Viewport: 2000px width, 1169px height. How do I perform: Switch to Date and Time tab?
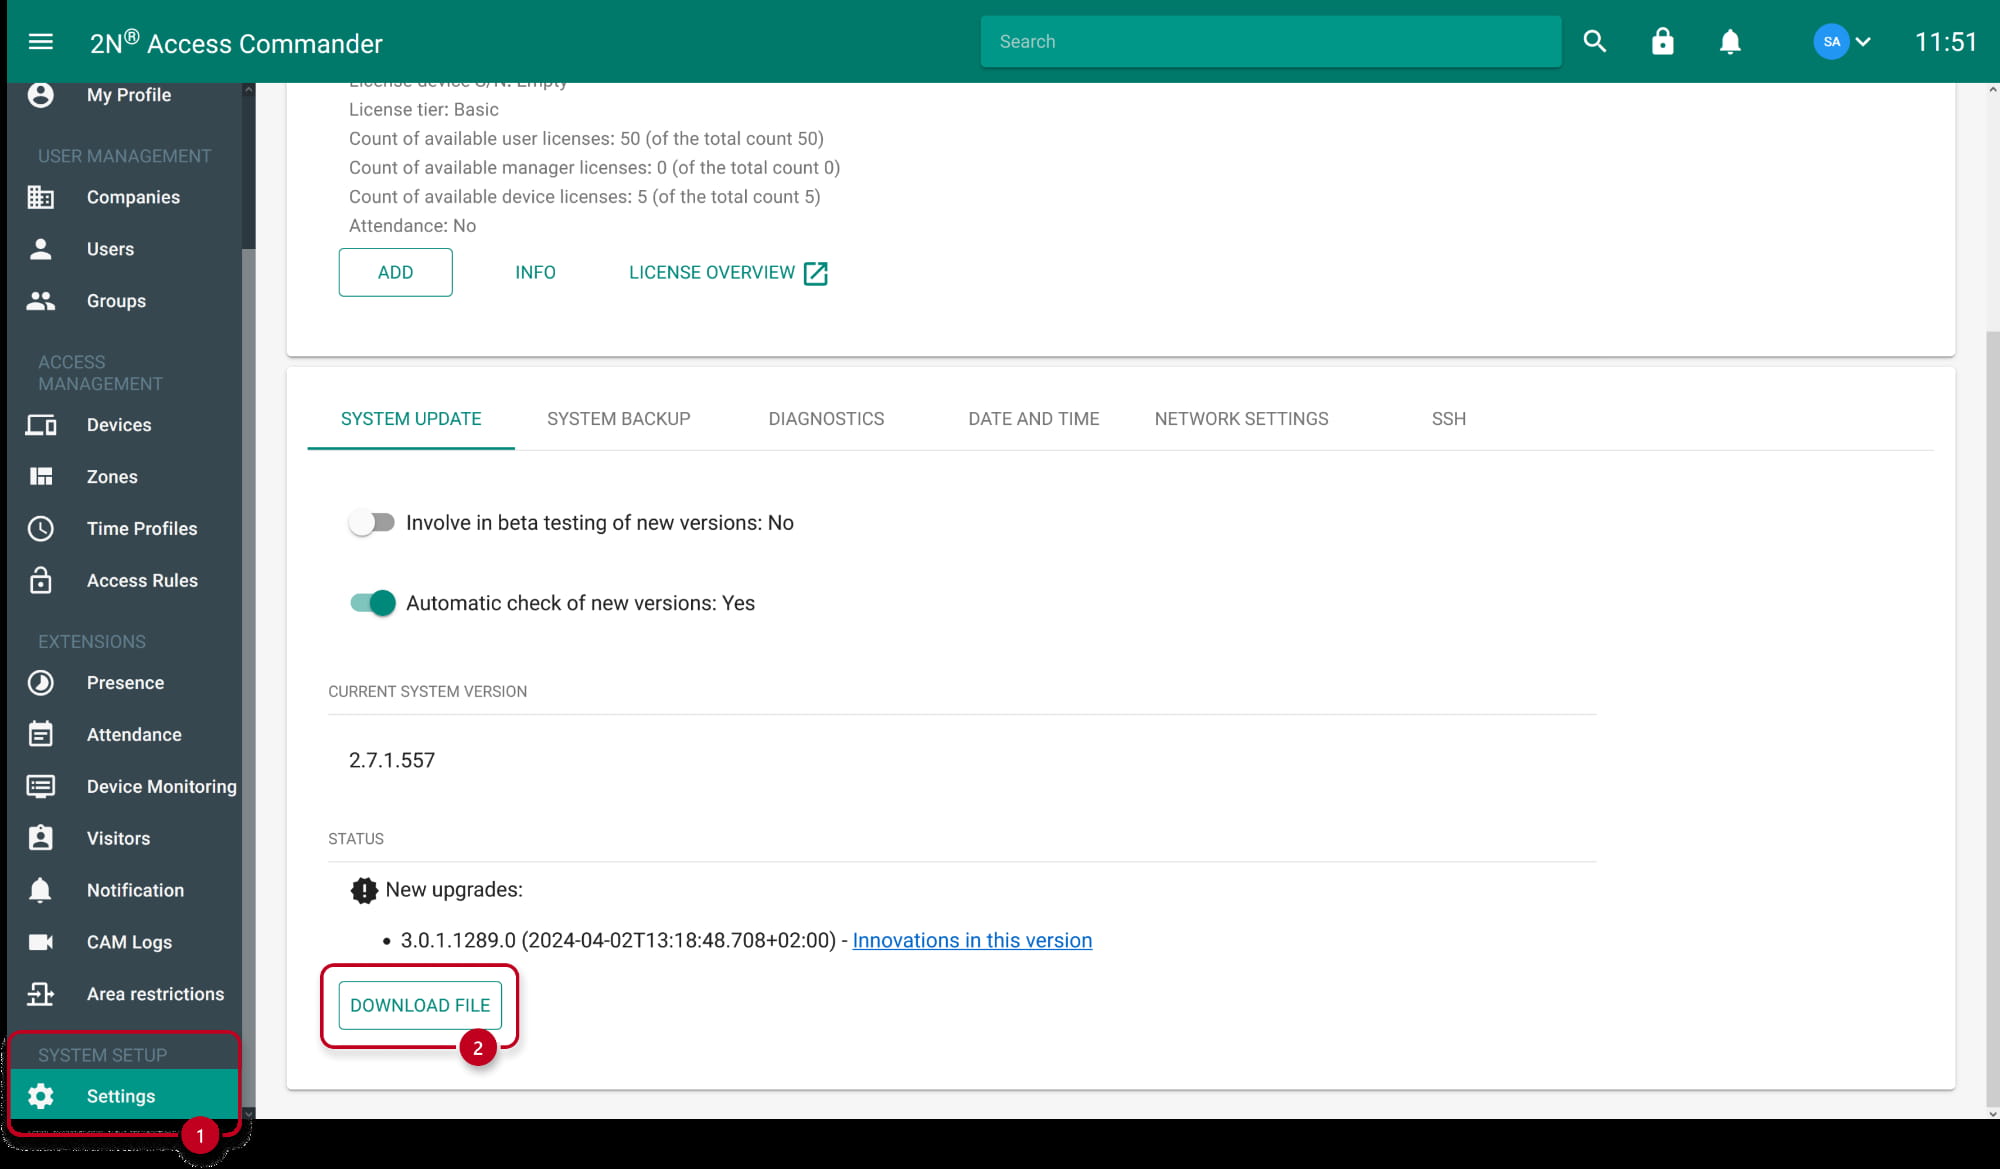click(1033, 419)
